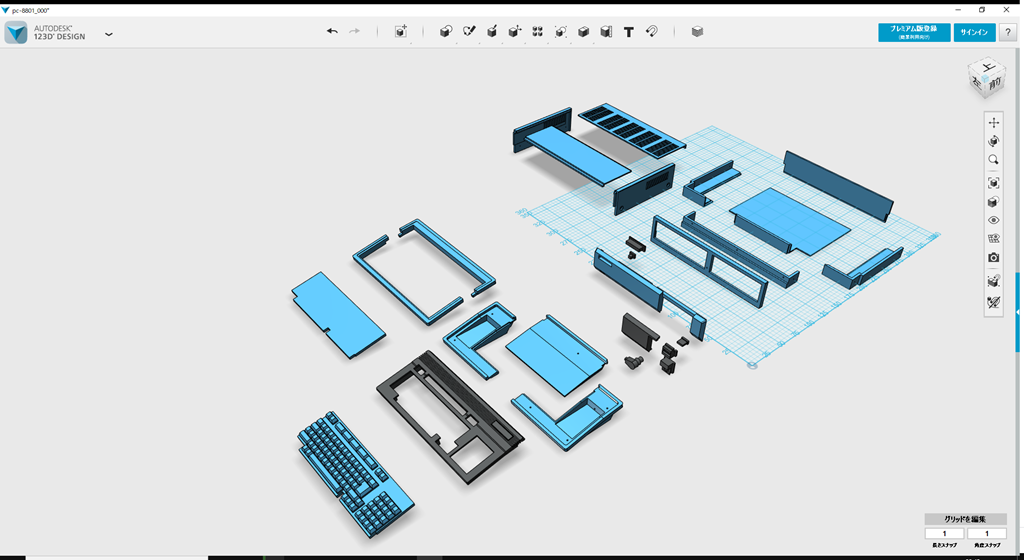Click the Zoom magnifier in navigation bar
1024x560 pixels.
tap(993, 160)
